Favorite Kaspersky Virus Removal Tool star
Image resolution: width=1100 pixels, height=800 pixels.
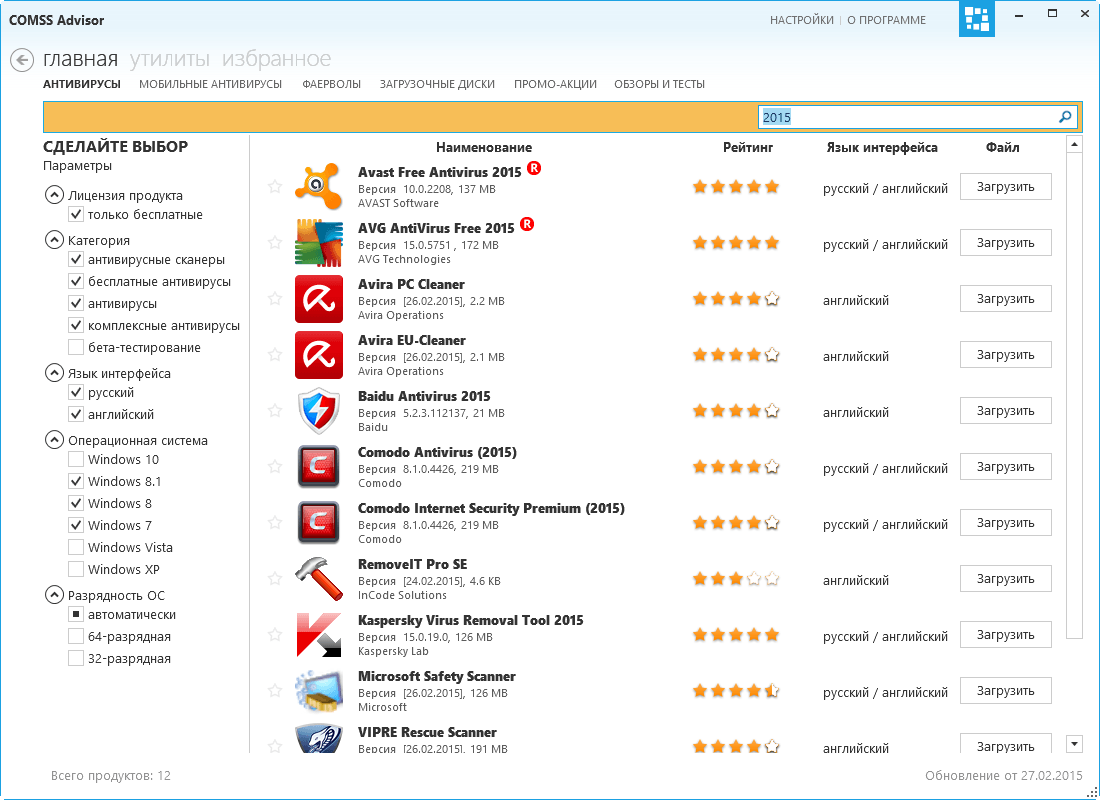(x=274, y=634)
